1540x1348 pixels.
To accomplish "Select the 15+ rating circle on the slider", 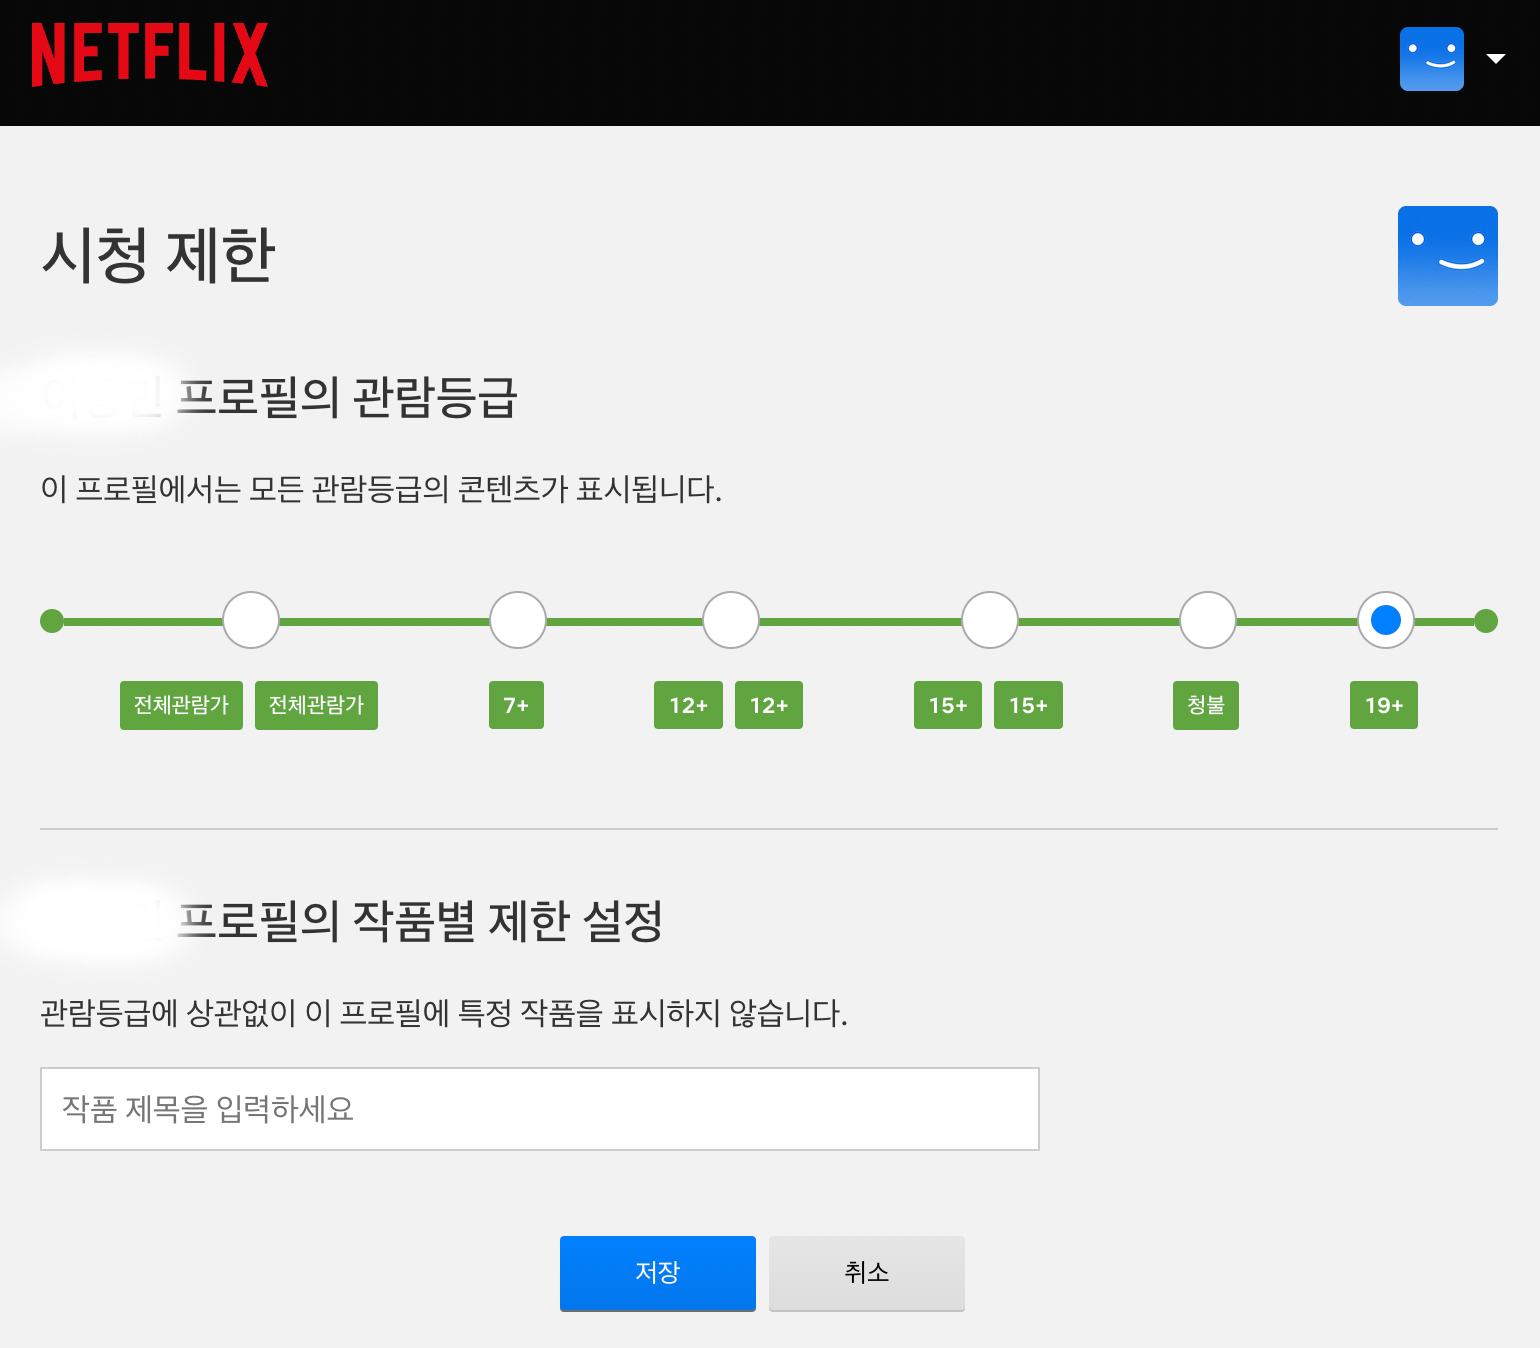I will click(x=990, y=620).
